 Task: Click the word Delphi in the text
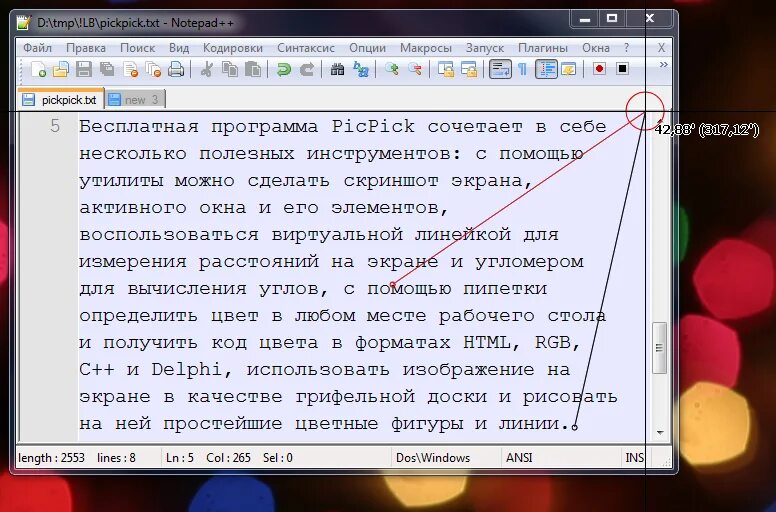click(x=187, y=370)
